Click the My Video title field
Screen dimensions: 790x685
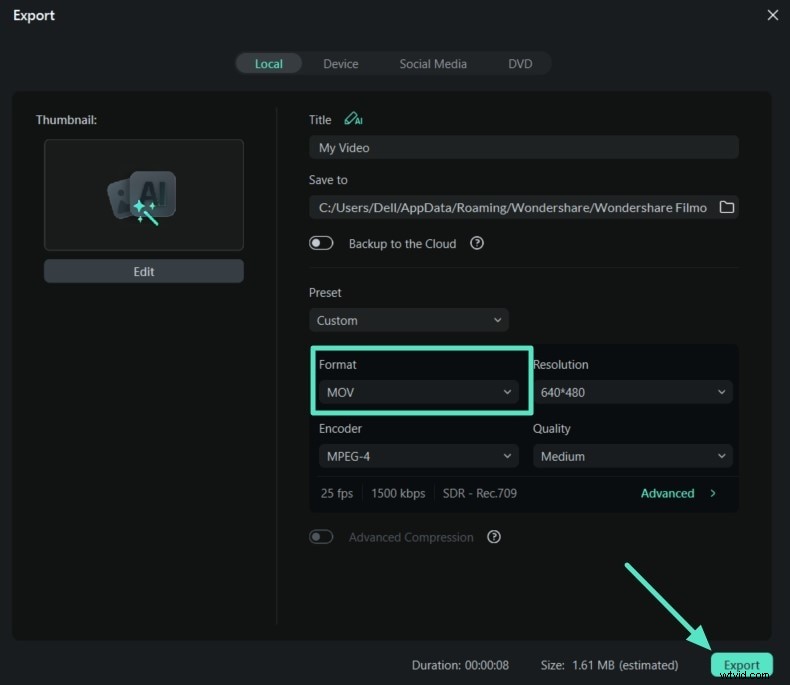point(523,148)
